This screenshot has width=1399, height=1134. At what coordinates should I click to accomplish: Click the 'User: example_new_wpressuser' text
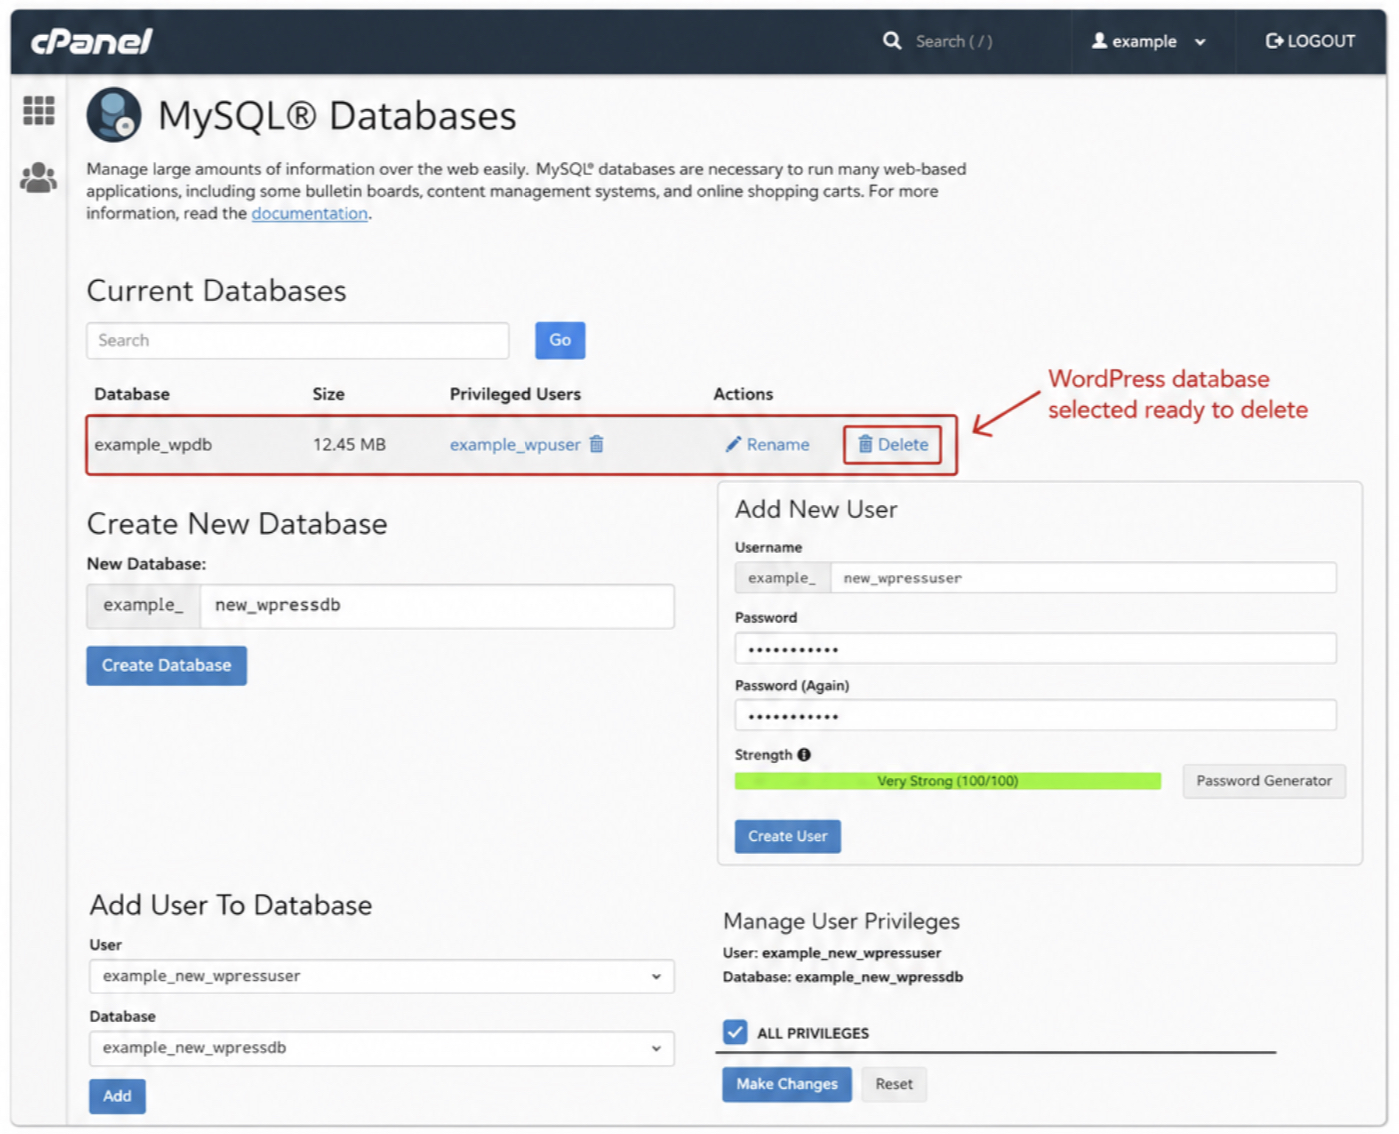click(x=832, y=953)
